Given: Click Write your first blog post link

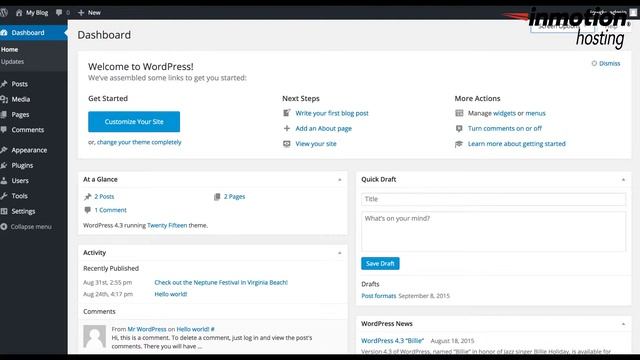Looking at the screenshot, I should [x=332, y=113].
